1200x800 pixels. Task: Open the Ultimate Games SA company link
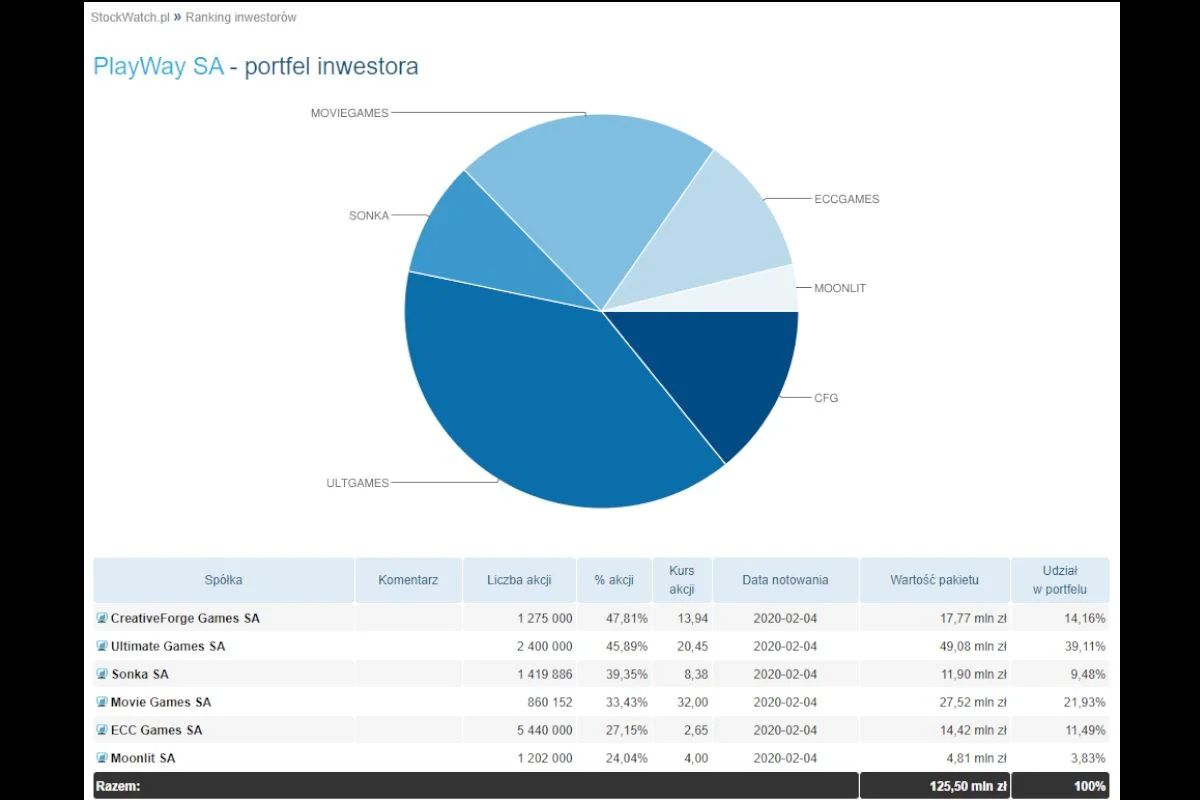tap(168, 646)
